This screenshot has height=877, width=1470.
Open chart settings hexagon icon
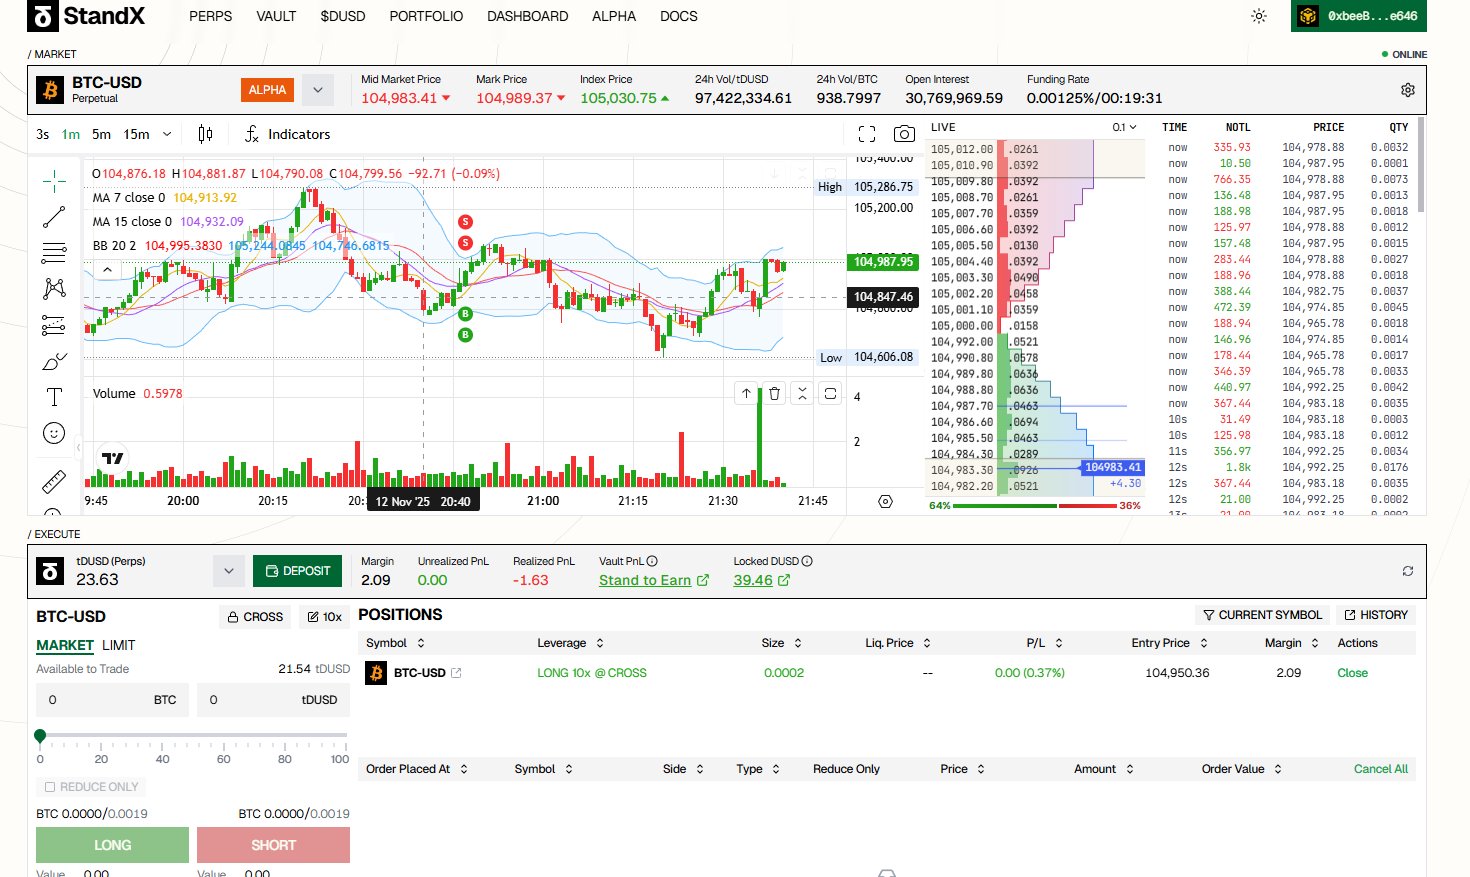click(x=885, y=501)
